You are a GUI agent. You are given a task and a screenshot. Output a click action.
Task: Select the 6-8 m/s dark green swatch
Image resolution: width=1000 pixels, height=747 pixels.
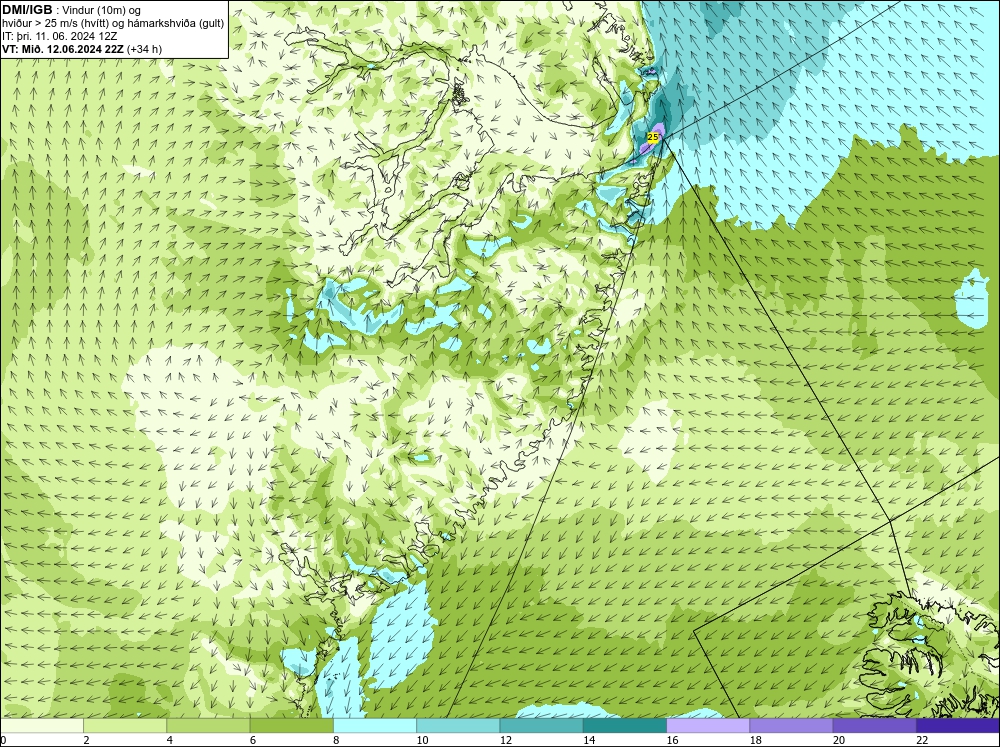pyautogui.click(x=291, y=726)
